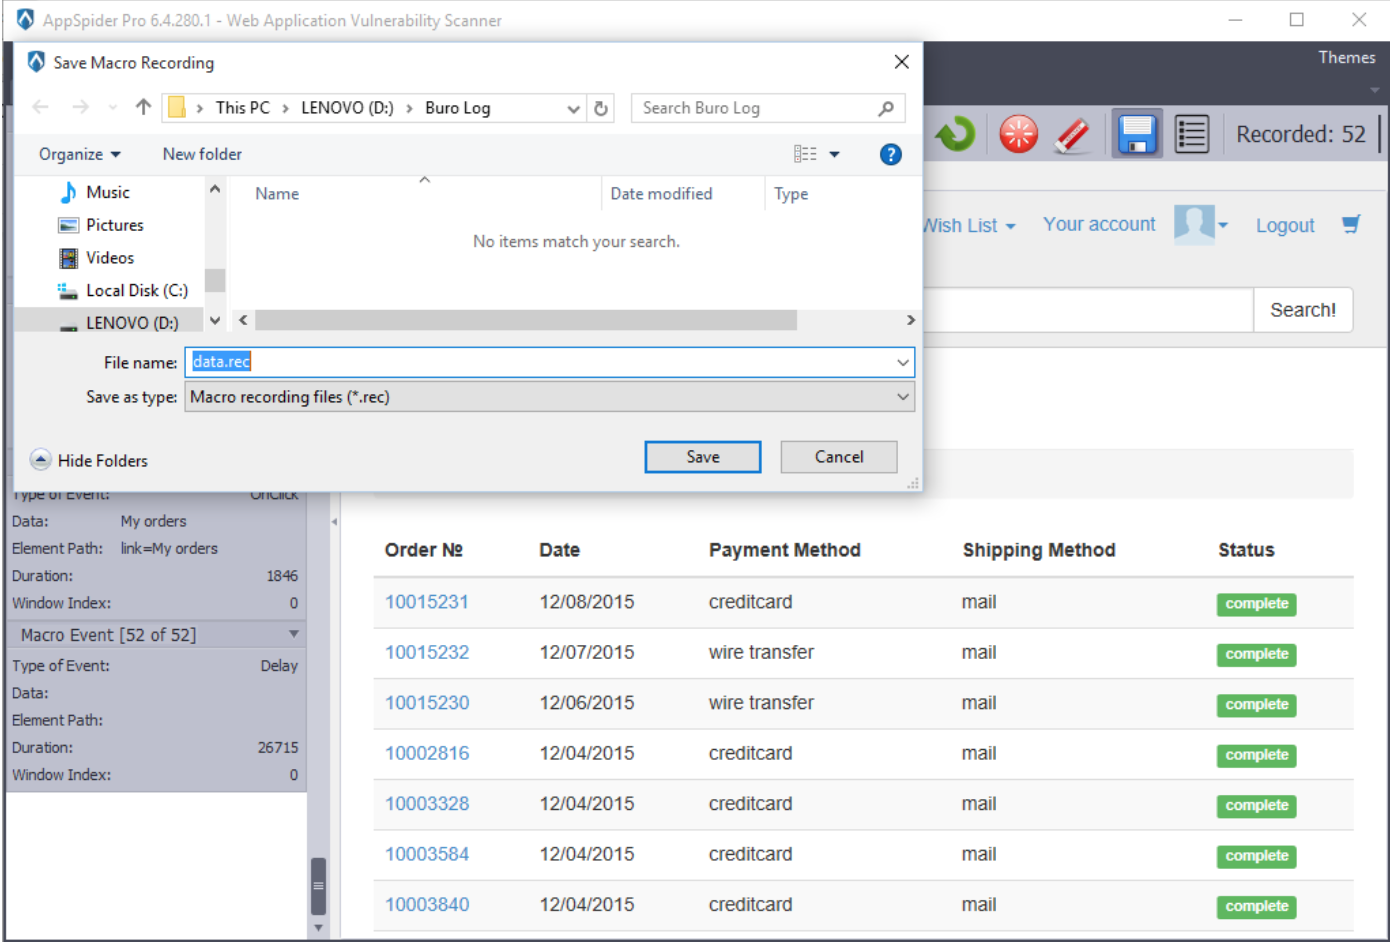Click the horizontal scrollbar in file list
Viewport: 1390px width, 942px height.
[526, 320]
